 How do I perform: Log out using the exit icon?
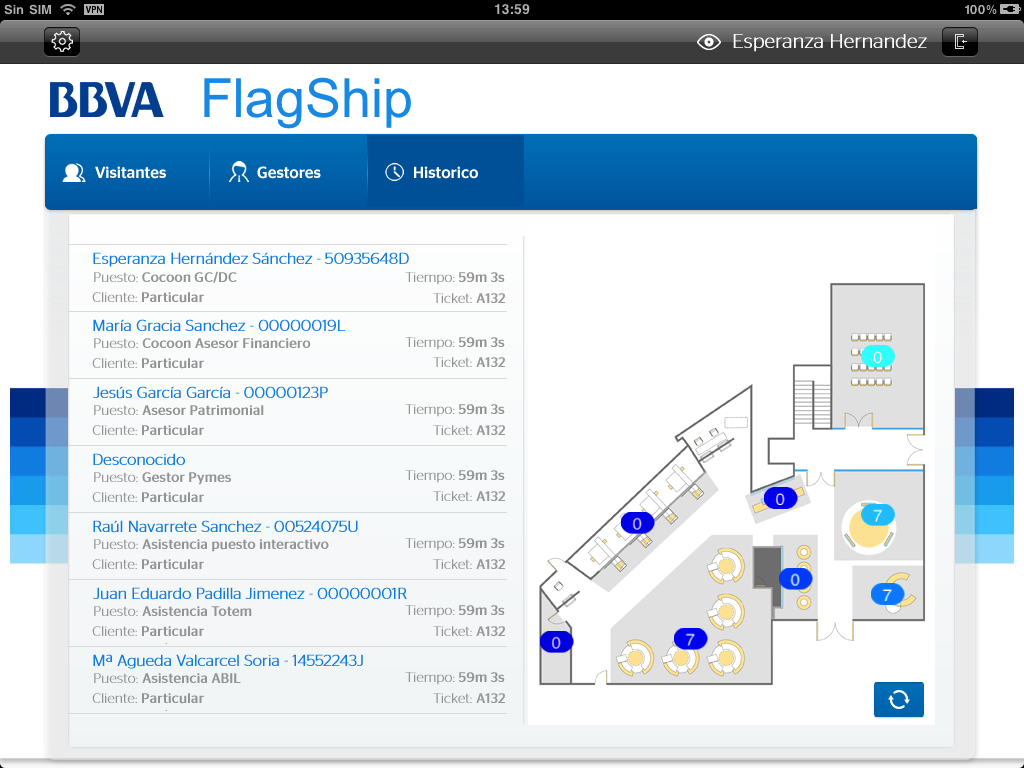click(x=960, y=42)
